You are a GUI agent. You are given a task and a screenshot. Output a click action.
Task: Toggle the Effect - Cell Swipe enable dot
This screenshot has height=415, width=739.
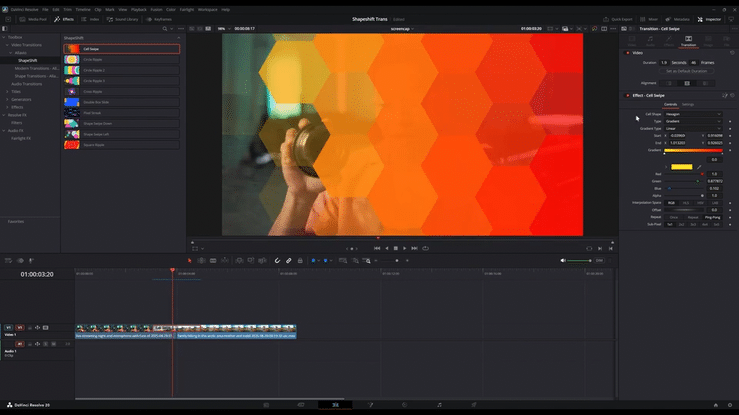coord(627,95)
